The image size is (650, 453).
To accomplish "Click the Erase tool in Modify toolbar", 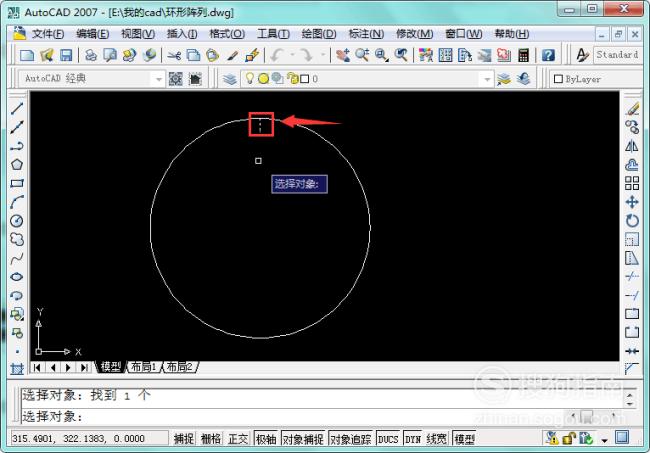I will [632, 109].
